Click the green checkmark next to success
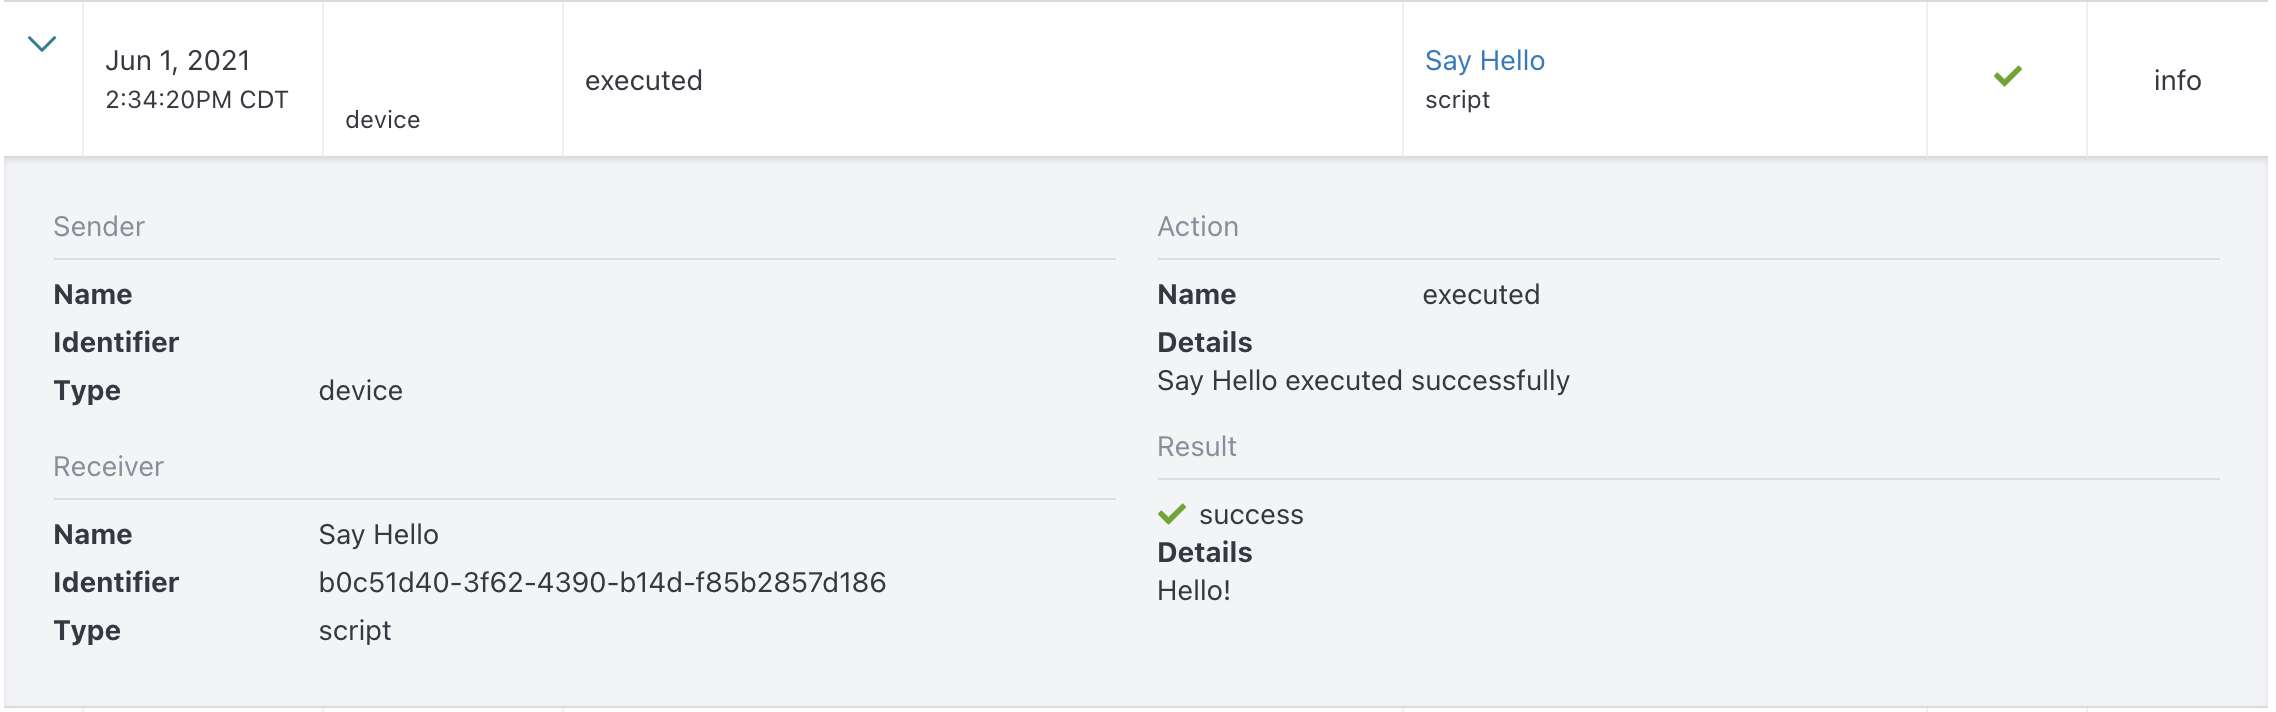2276x712 pixels. point(1172,514)
